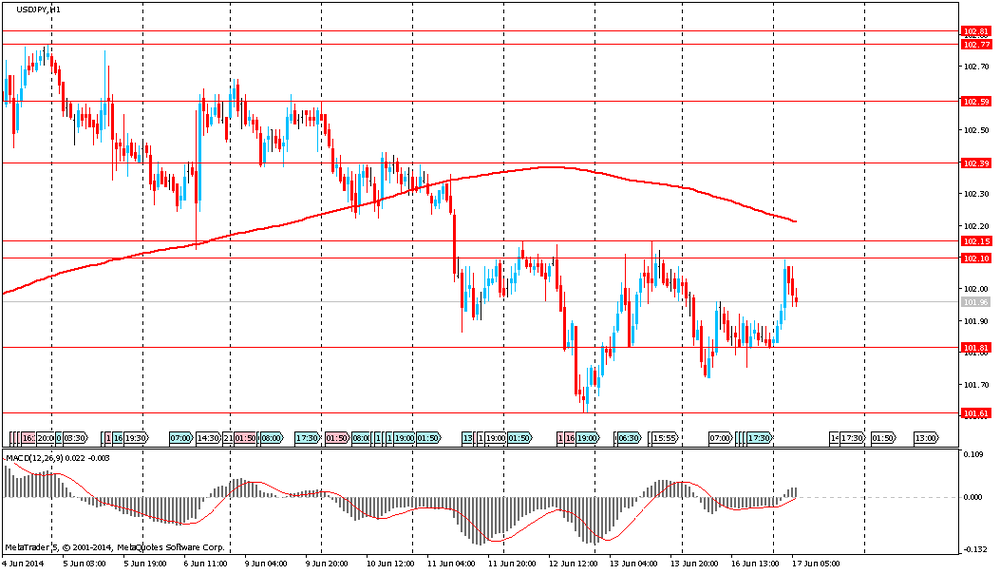Click the 6 Jun 11:00 time label

(x=205, y=564)
